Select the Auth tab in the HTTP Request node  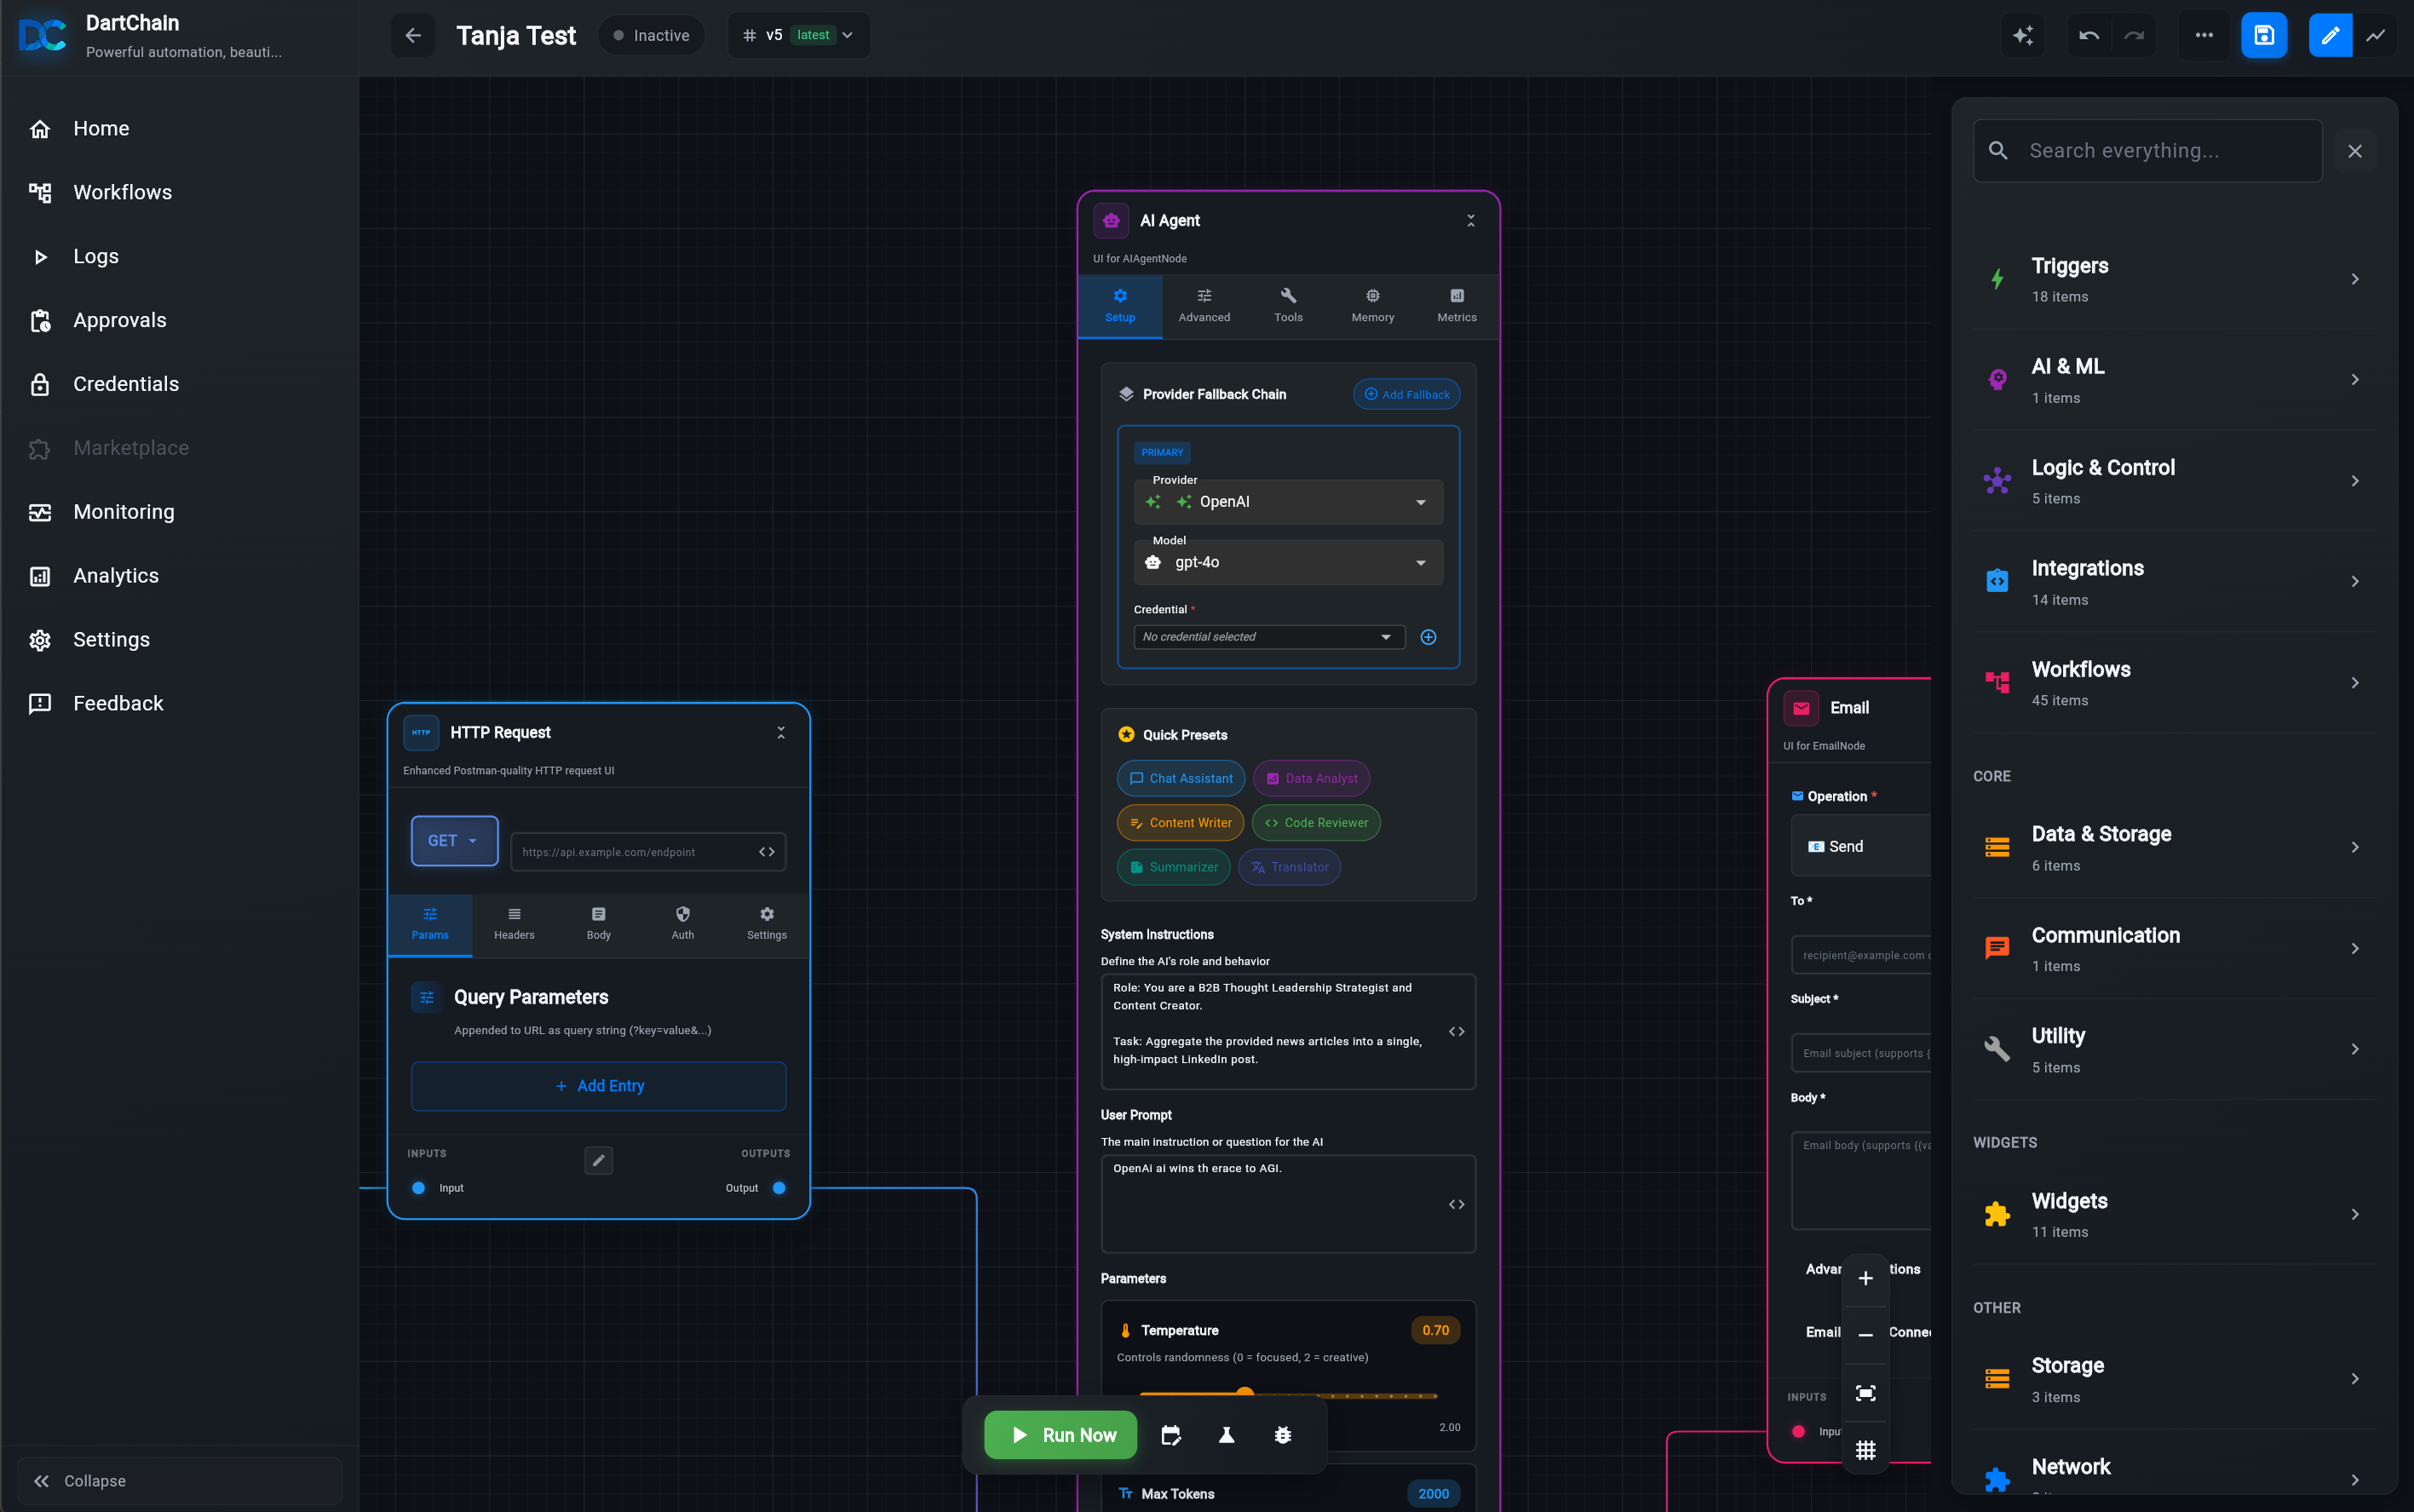pyautogui.click(x=682, y=922)
